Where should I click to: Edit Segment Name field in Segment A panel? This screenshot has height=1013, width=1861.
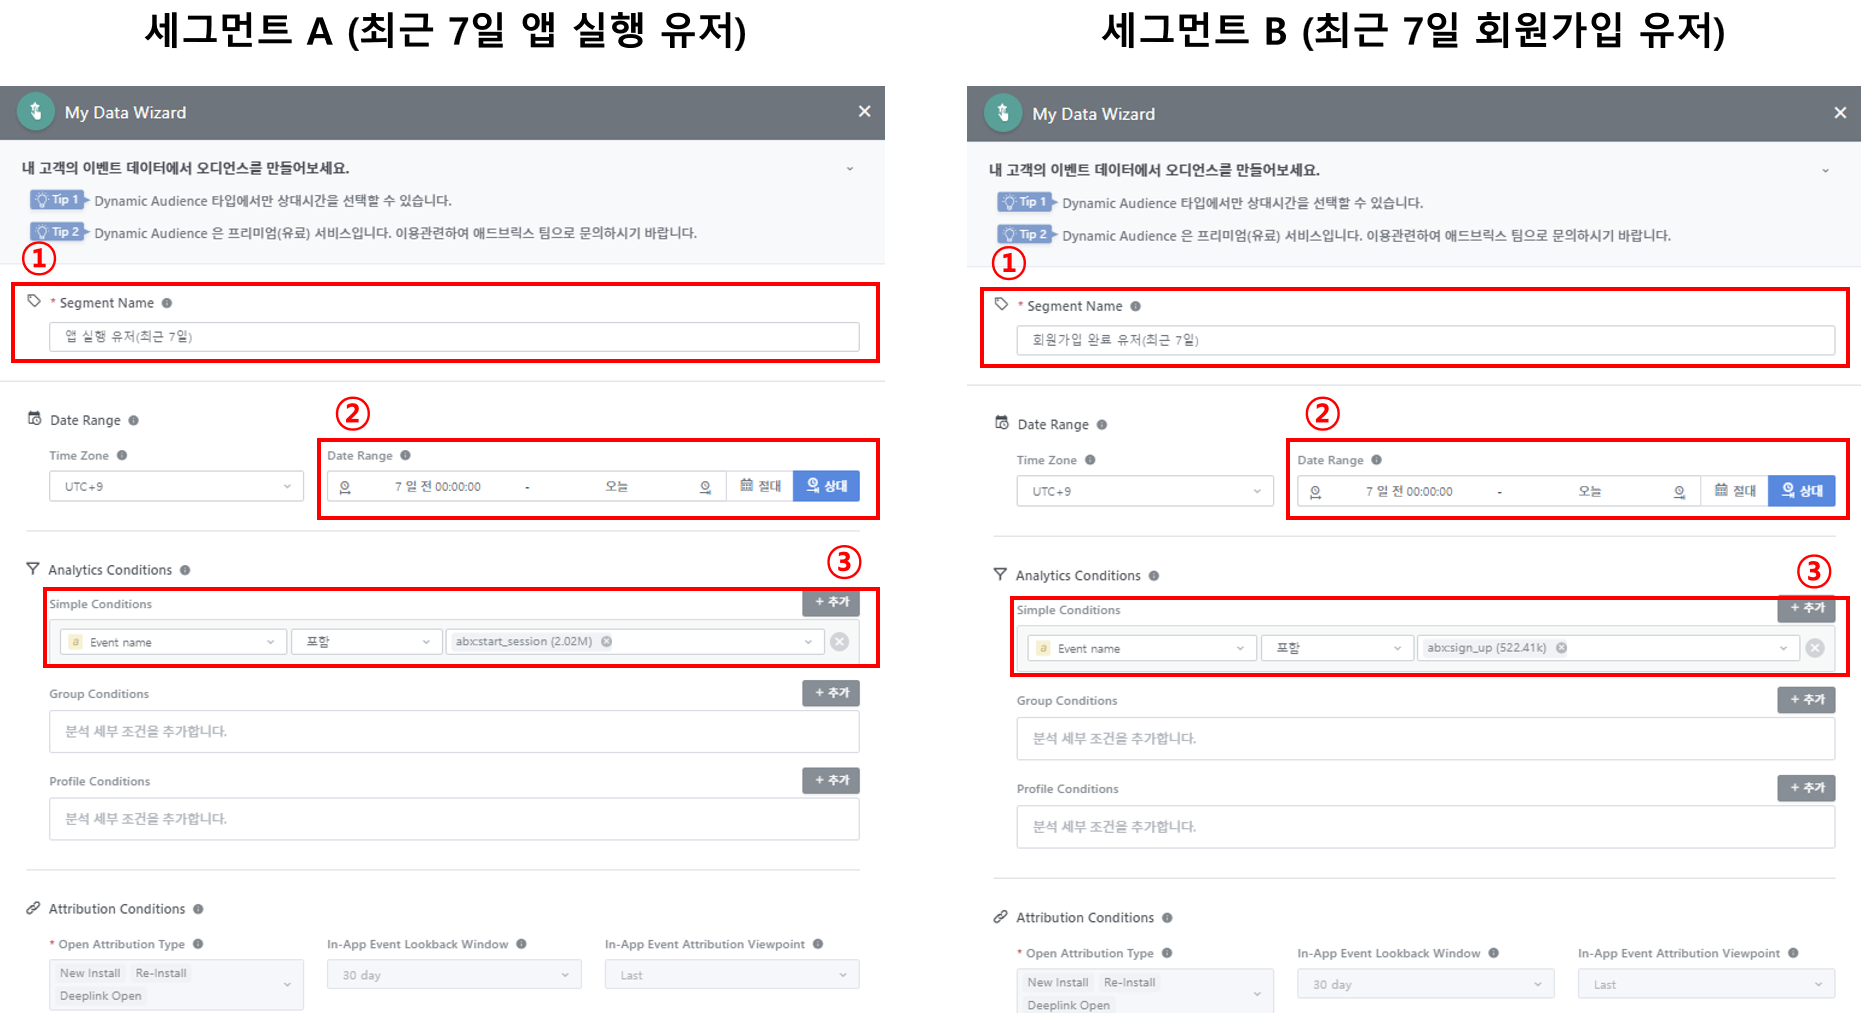(454, 336)
